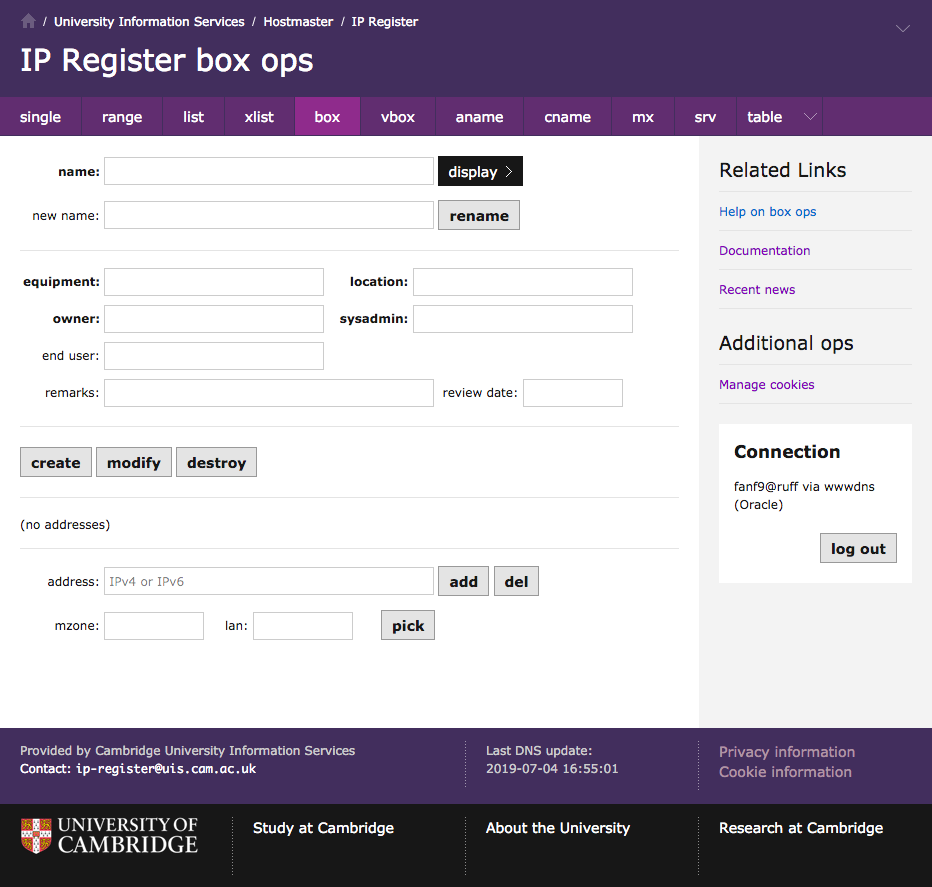Open the Manage cookies link
The height and width of the screenshot is (887, 932).
pos(766,385)
